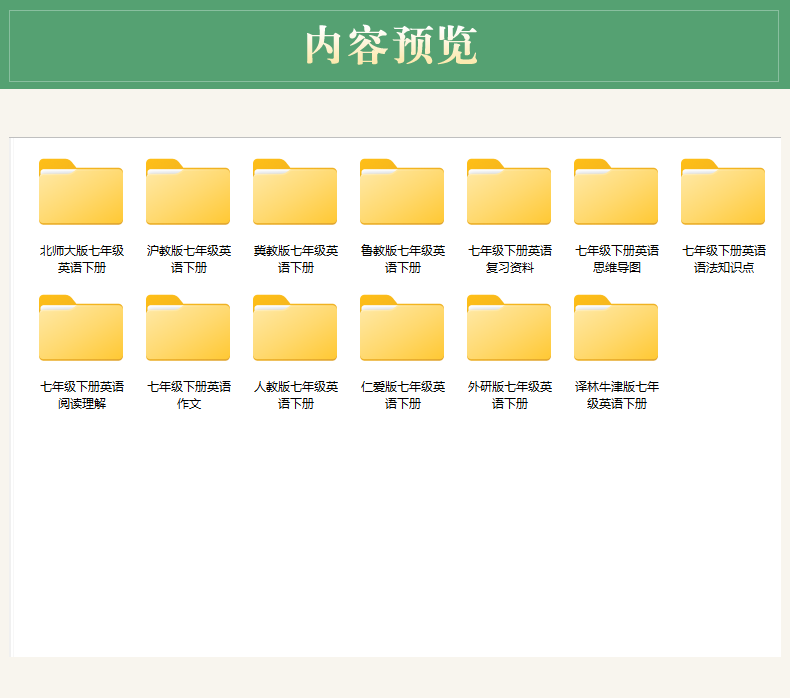This screenshot has width=790, height=698.
Task: Open the 沪教版七年级英语下册 folder icon
Action: [x=188, y=192]
